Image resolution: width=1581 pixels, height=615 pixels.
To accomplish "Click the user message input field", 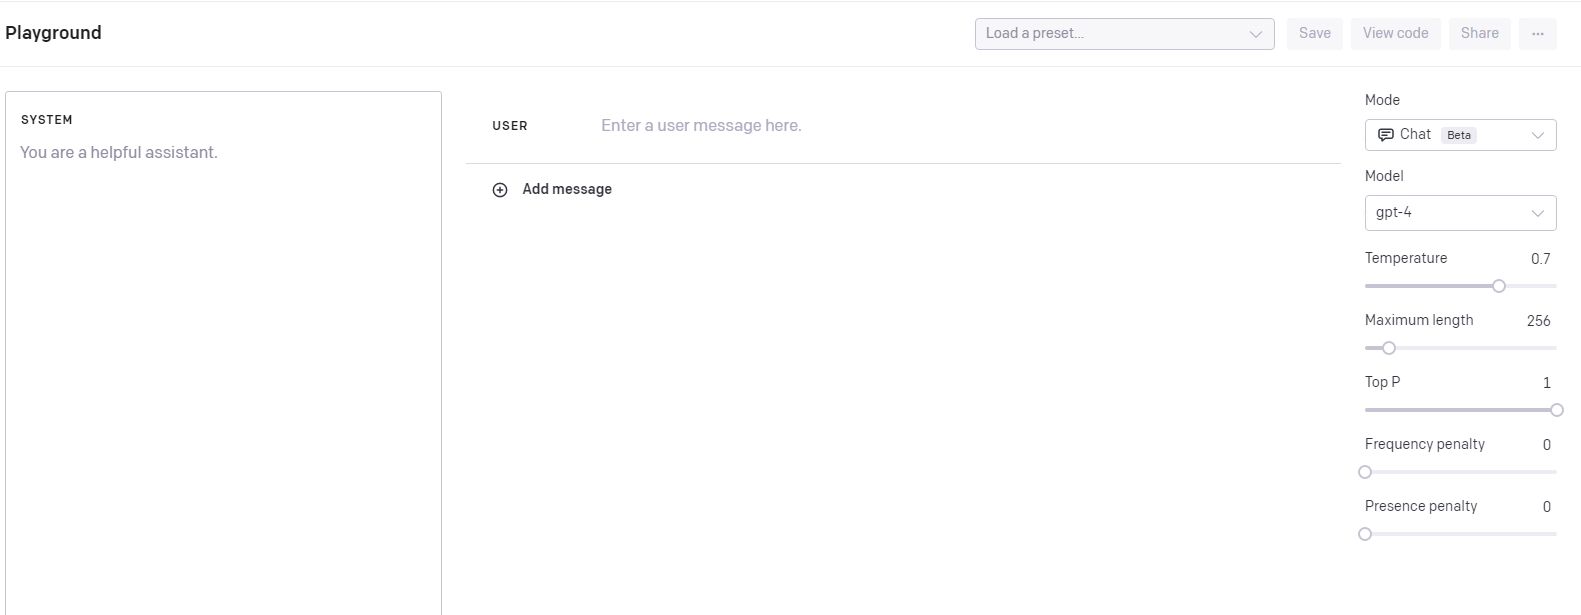I will pyautogui.click(x=900, y=126).
